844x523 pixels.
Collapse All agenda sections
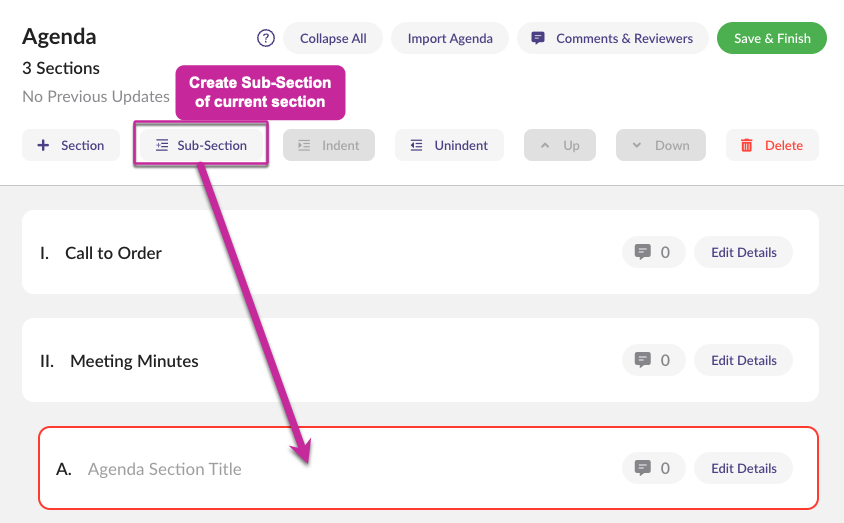tap(333, 38)
